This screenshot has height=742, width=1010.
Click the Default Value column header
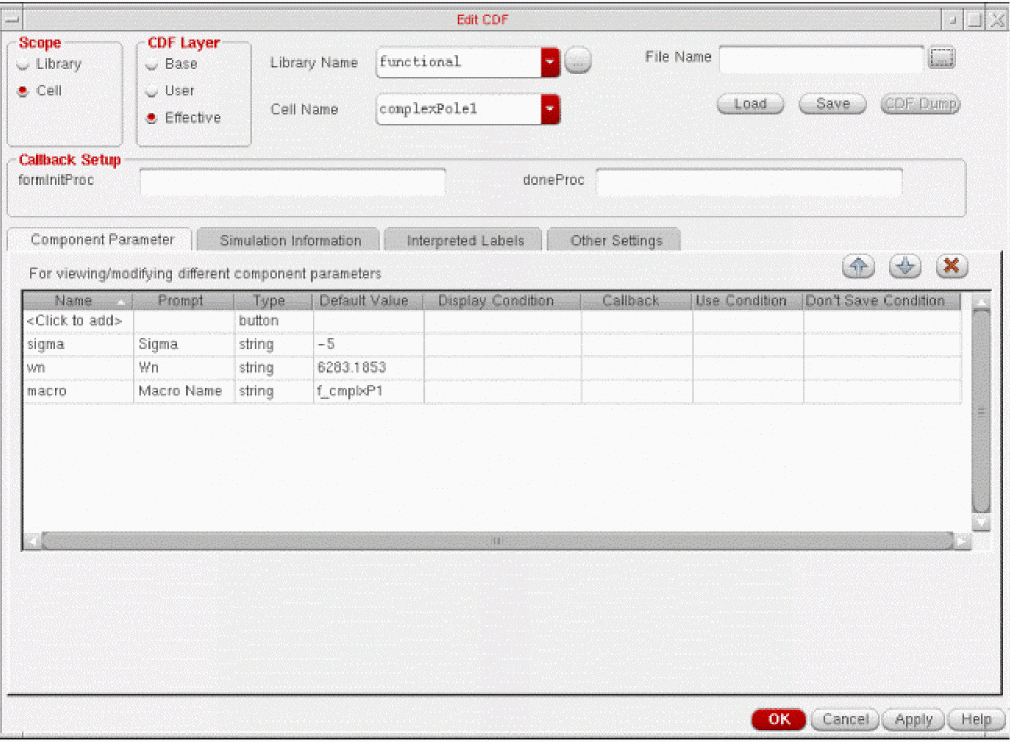tap(368, 301)
